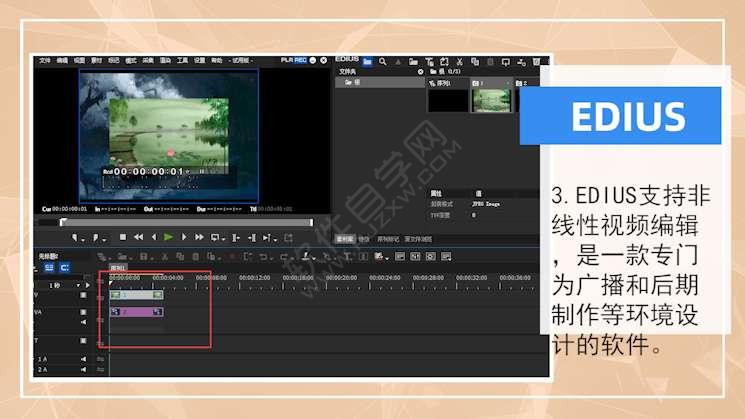The image size is (745, 419).
Task: Switch the monitor to REC recorder mode
Action: tap(300, 60)
